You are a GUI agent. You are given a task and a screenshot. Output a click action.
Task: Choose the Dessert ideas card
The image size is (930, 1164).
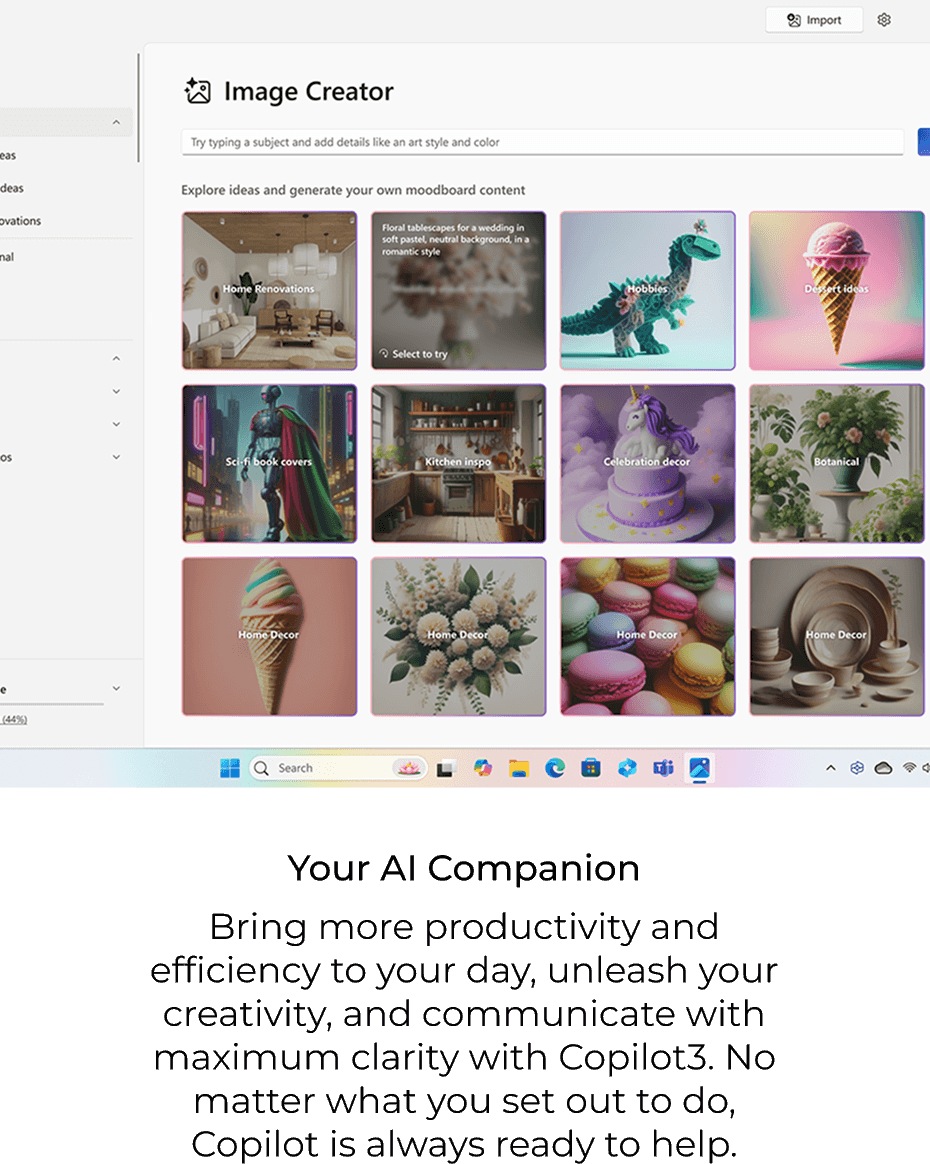(836, 290)
